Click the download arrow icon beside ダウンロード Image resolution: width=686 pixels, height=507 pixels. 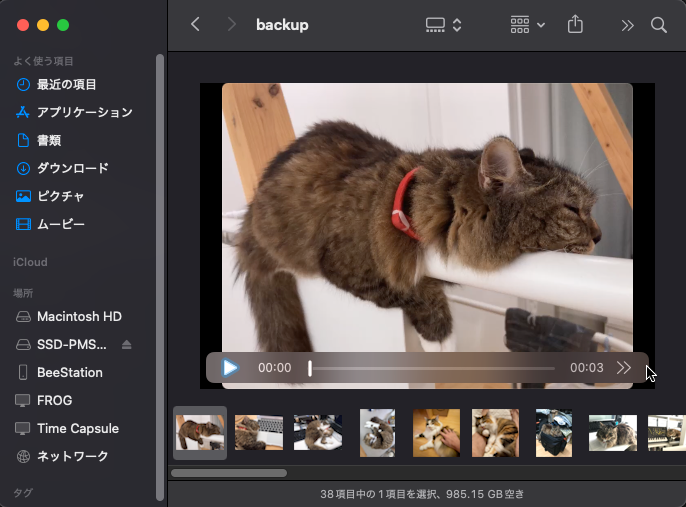(x=23, y=168)
